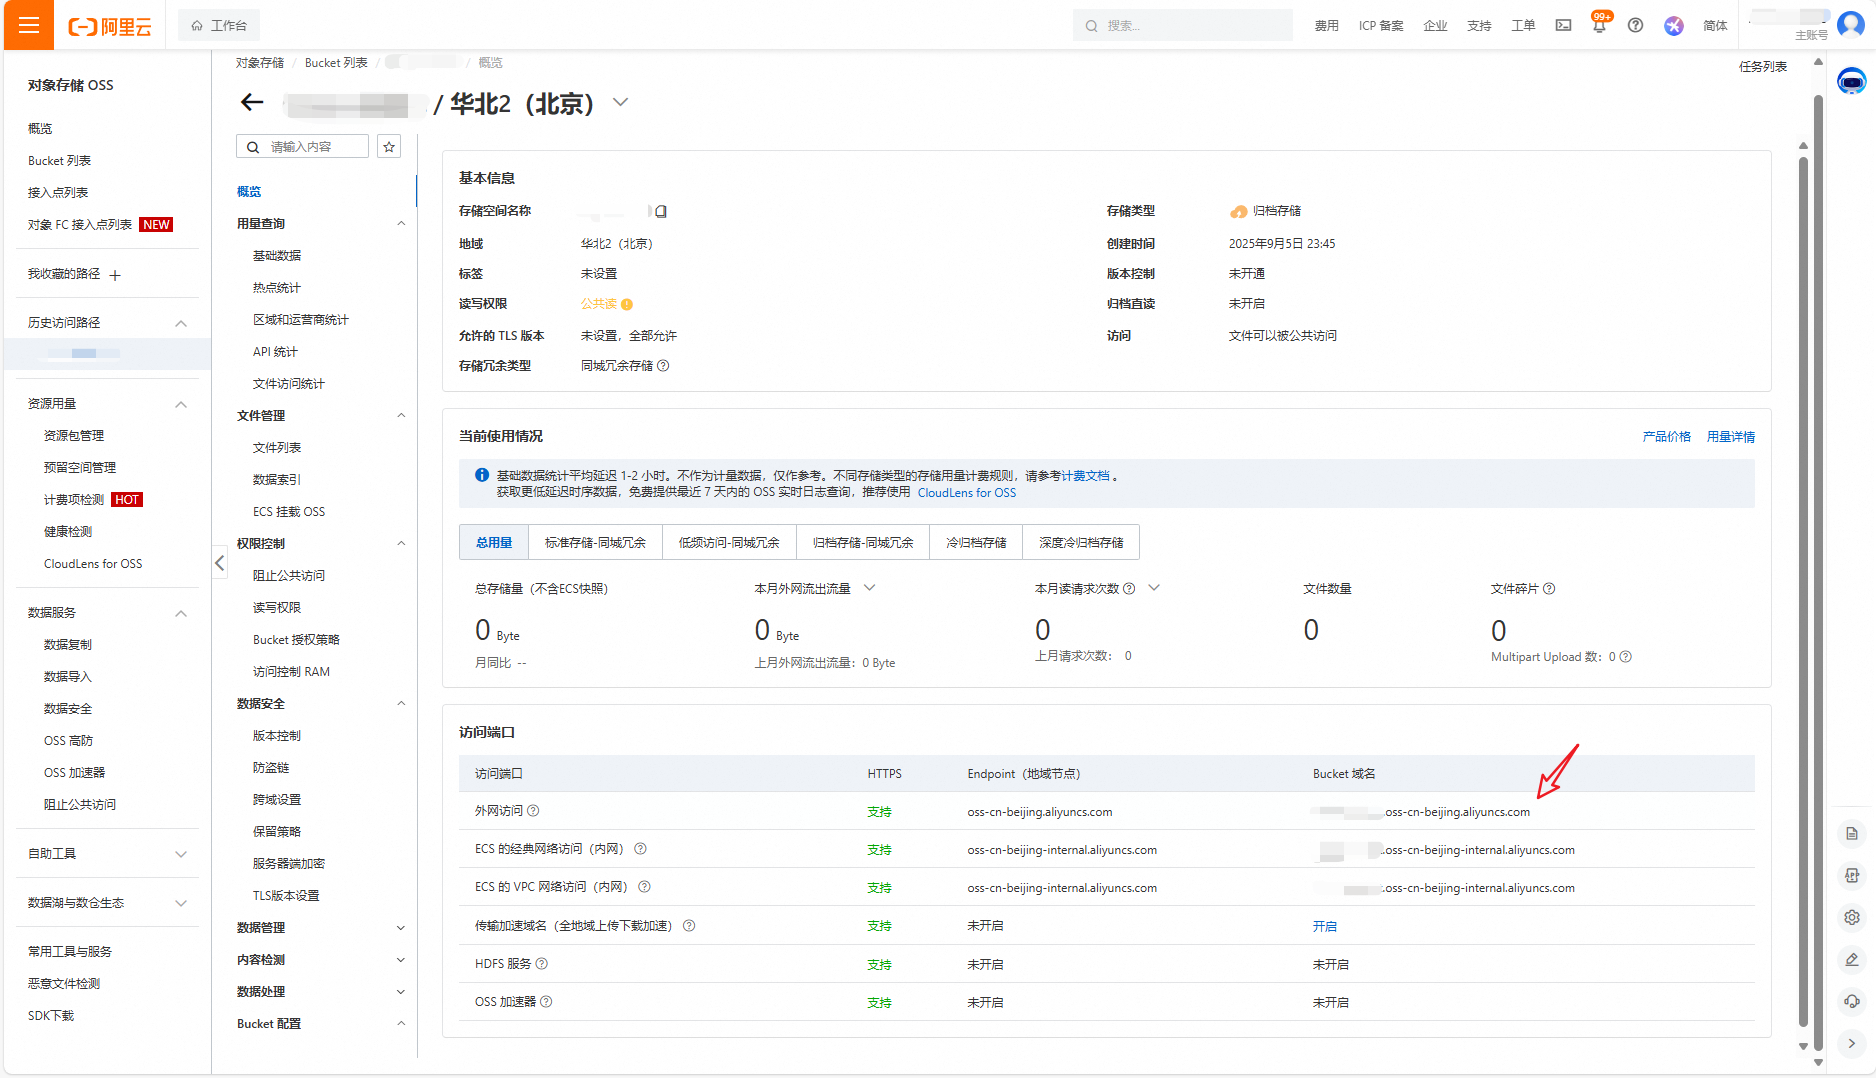Collapse the 资源用量 section
This screenshot has width=1876, height=1078.
coord(181,404)
